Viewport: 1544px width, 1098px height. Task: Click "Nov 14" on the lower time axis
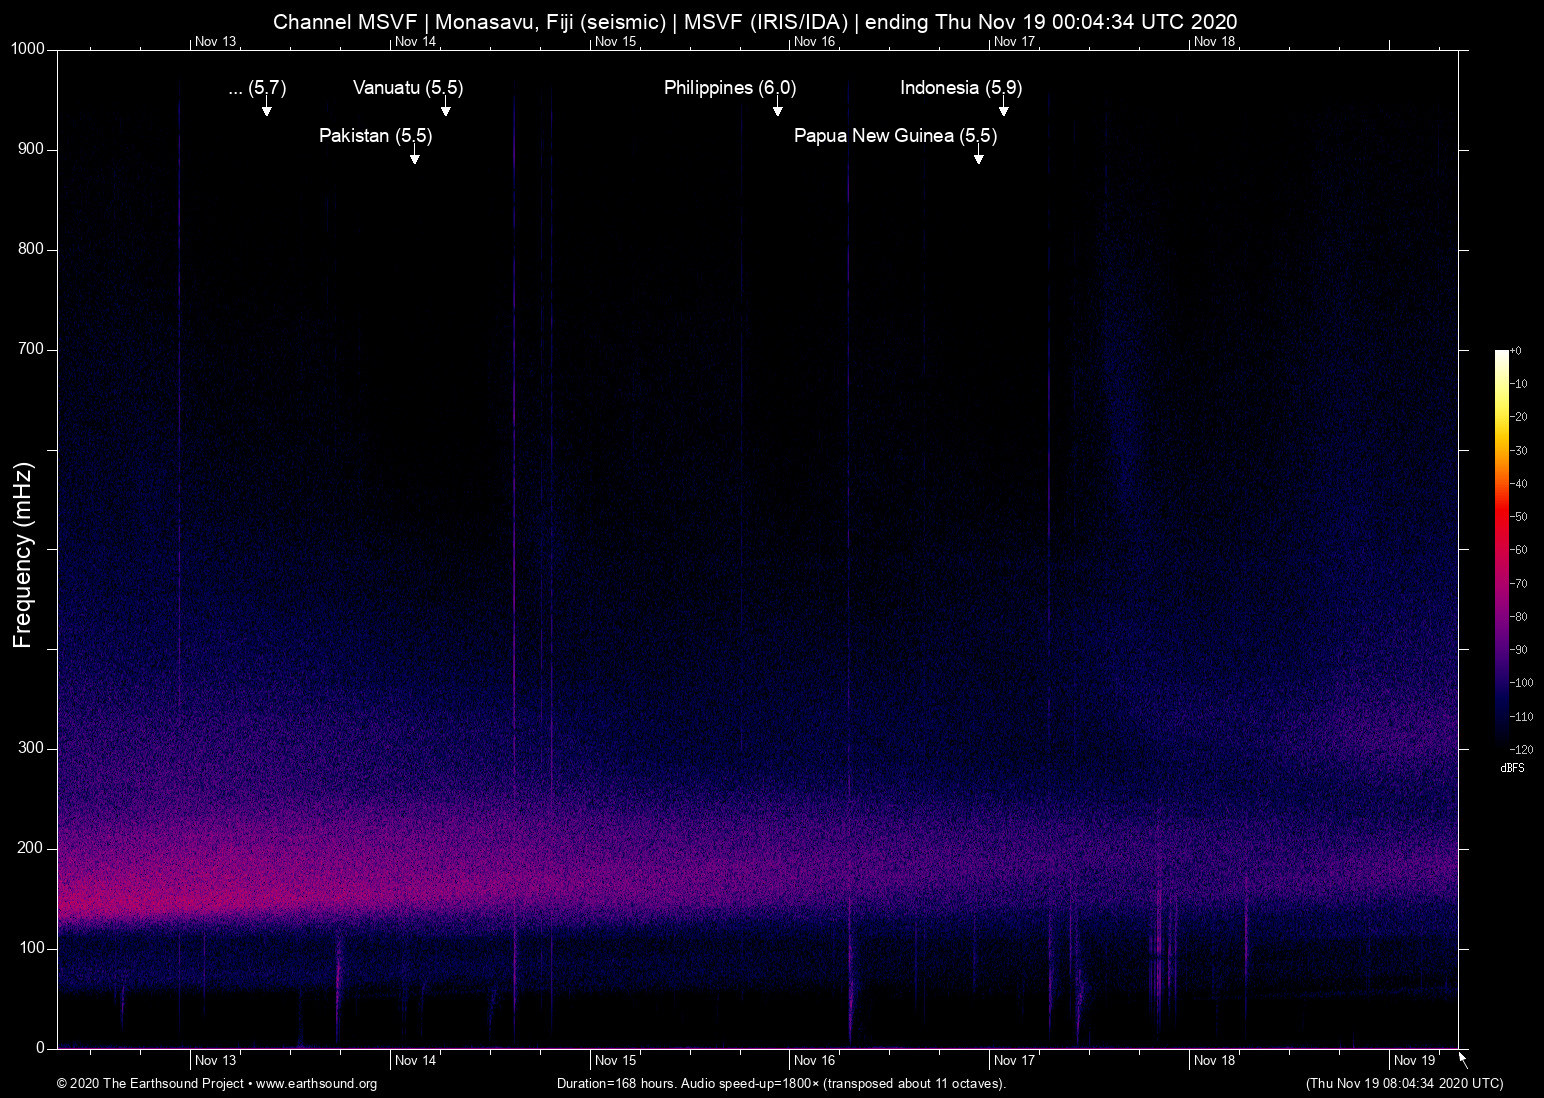[x=416, y=1061]
